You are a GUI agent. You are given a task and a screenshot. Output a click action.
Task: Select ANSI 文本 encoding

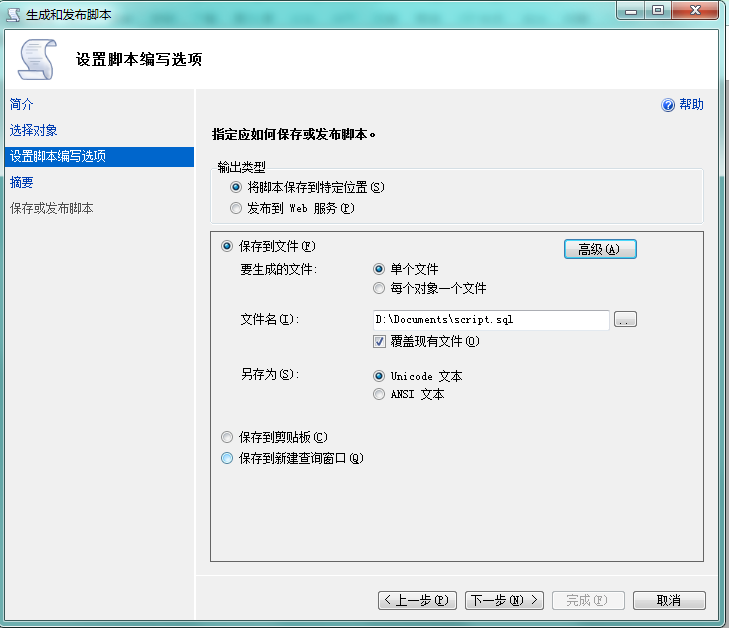click(x=380, y=394)
